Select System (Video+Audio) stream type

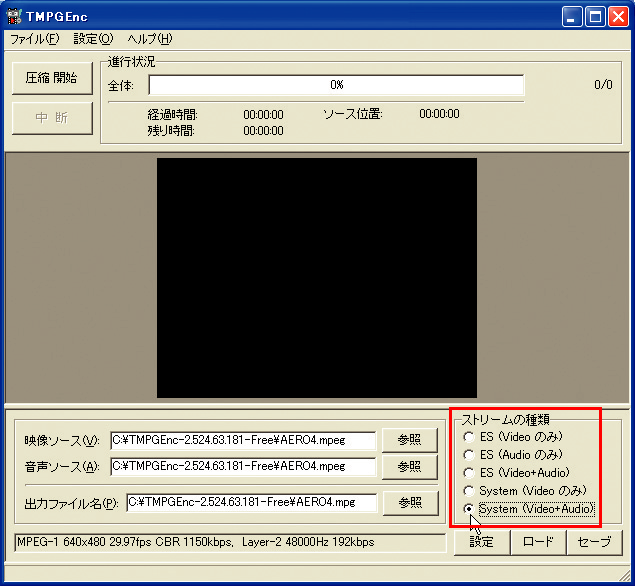click(x=529, y=509)
